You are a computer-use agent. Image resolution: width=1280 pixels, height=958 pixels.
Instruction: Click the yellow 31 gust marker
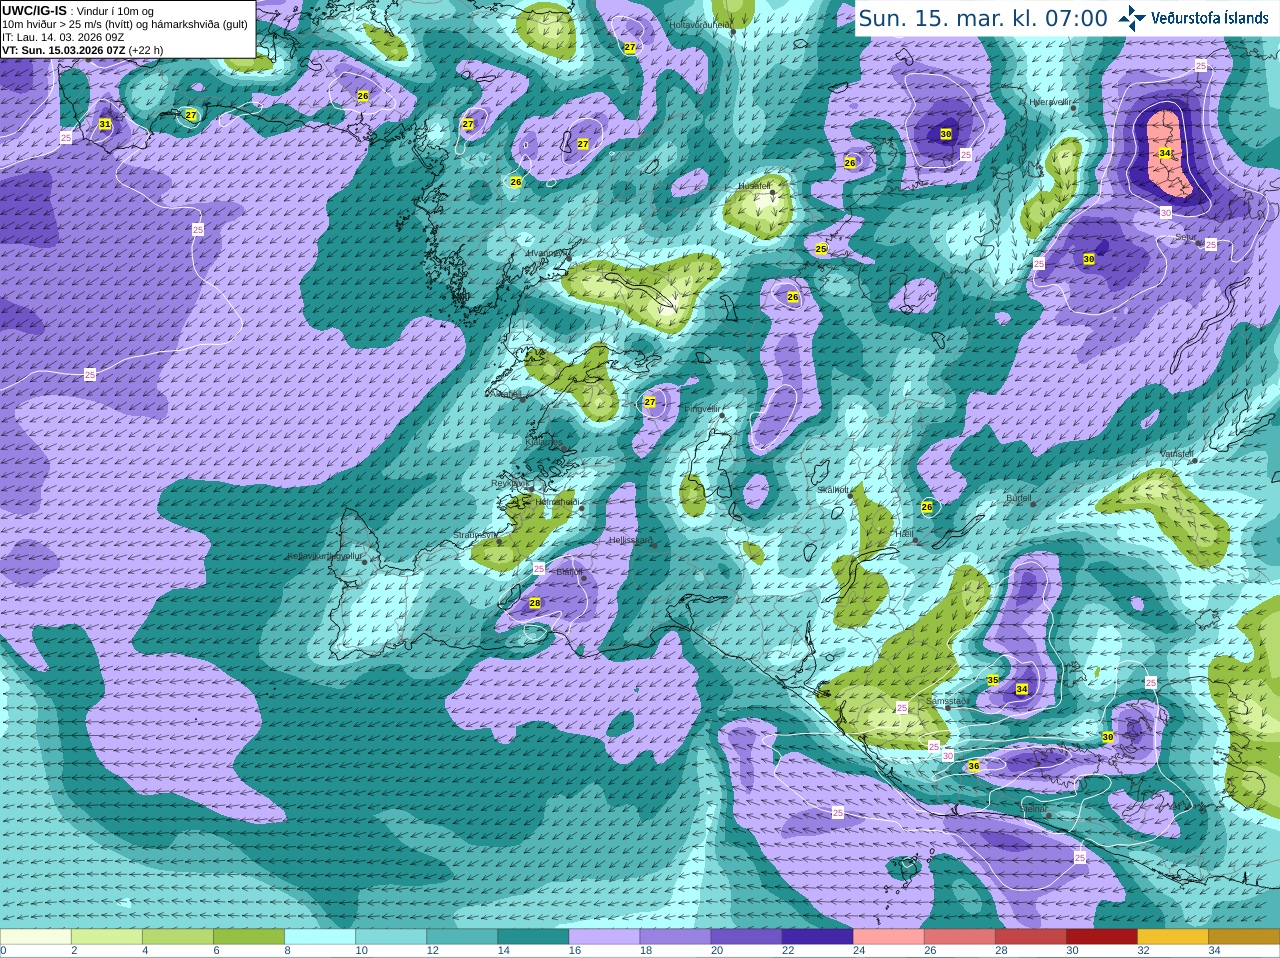105,124
